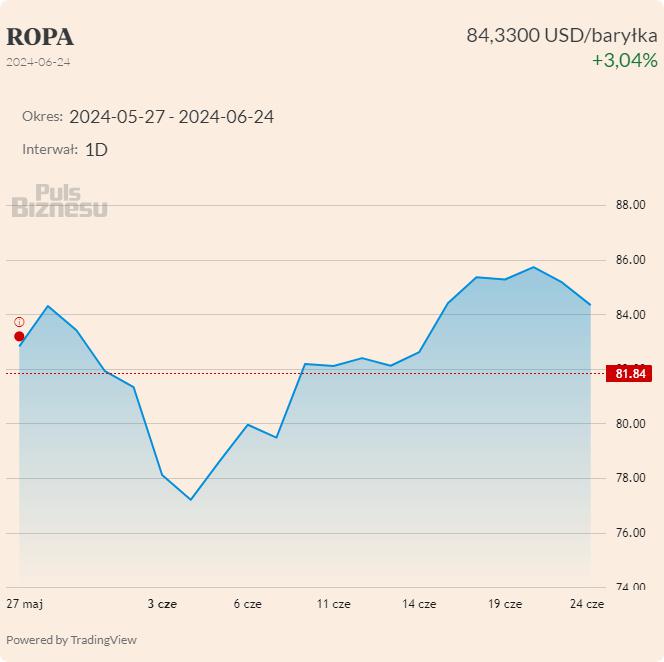Select the 27 maj date on the time axis
The image size is (664, 662).
[25, 604]
